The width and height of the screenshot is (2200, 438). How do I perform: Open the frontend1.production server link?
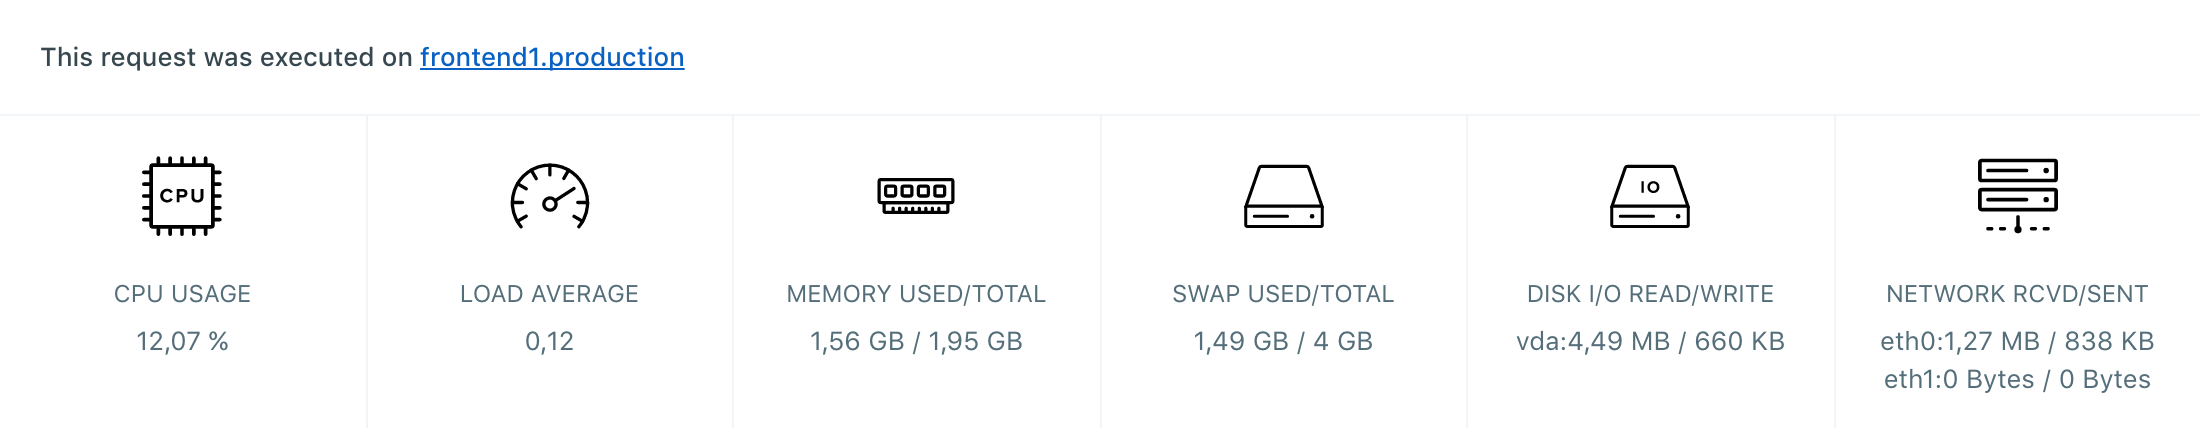[552, 57]
